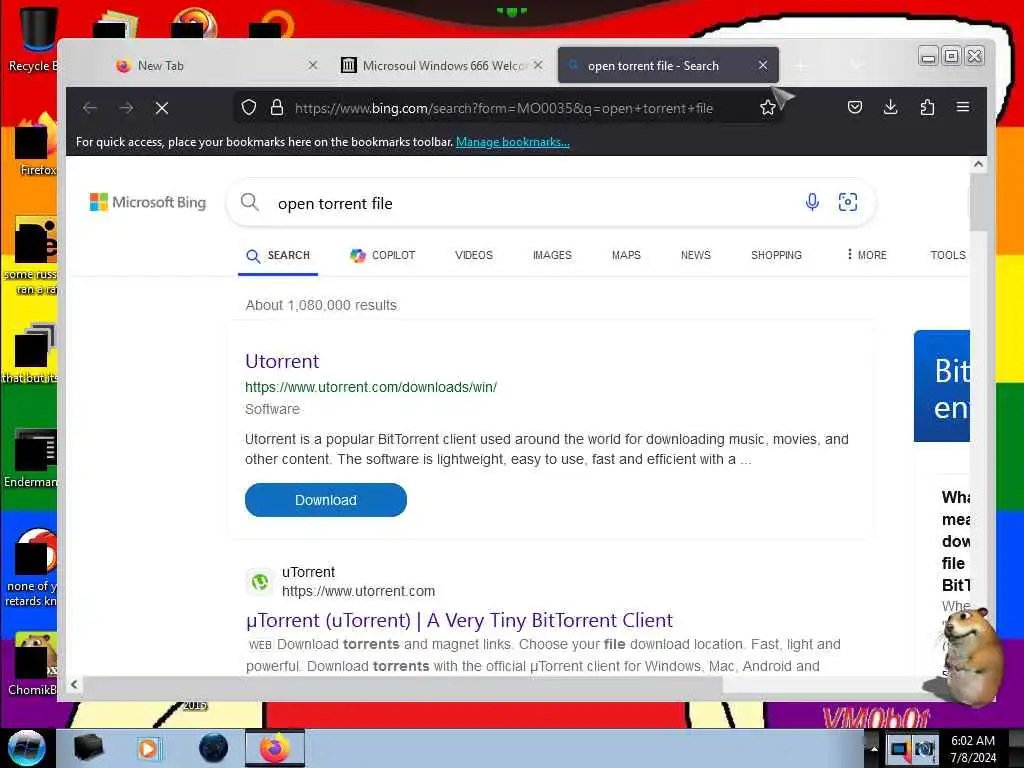
Task: Open the COPILOT search tab
Action: point(383,255)
